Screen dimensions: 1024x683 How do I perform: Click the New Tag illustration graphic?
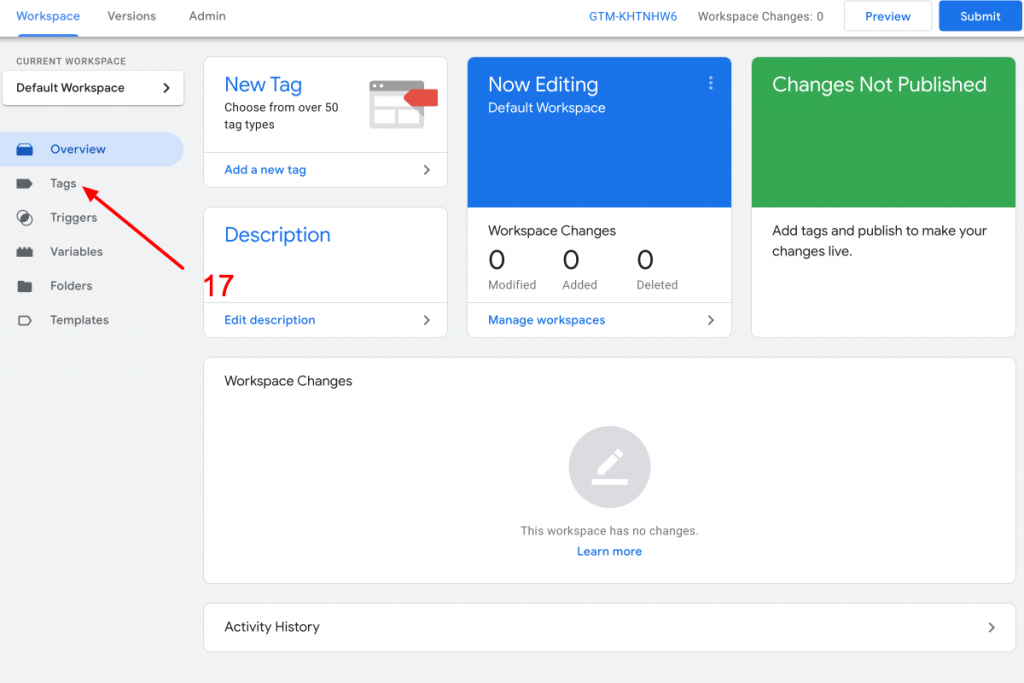click(403, 104)
